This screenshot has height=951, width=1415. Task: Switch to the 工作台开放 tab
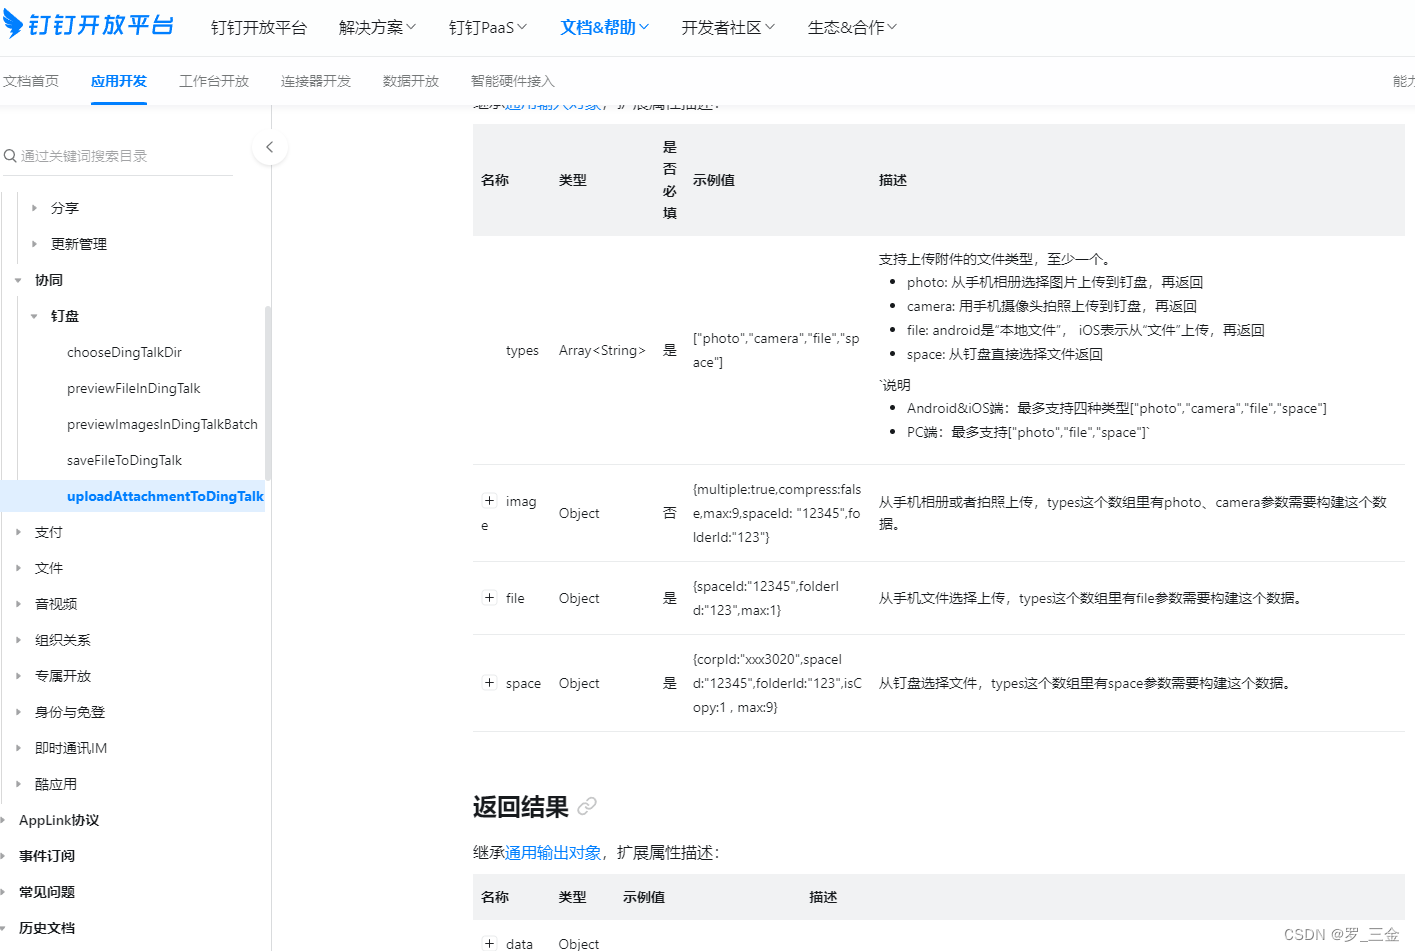tap(214, 81)
